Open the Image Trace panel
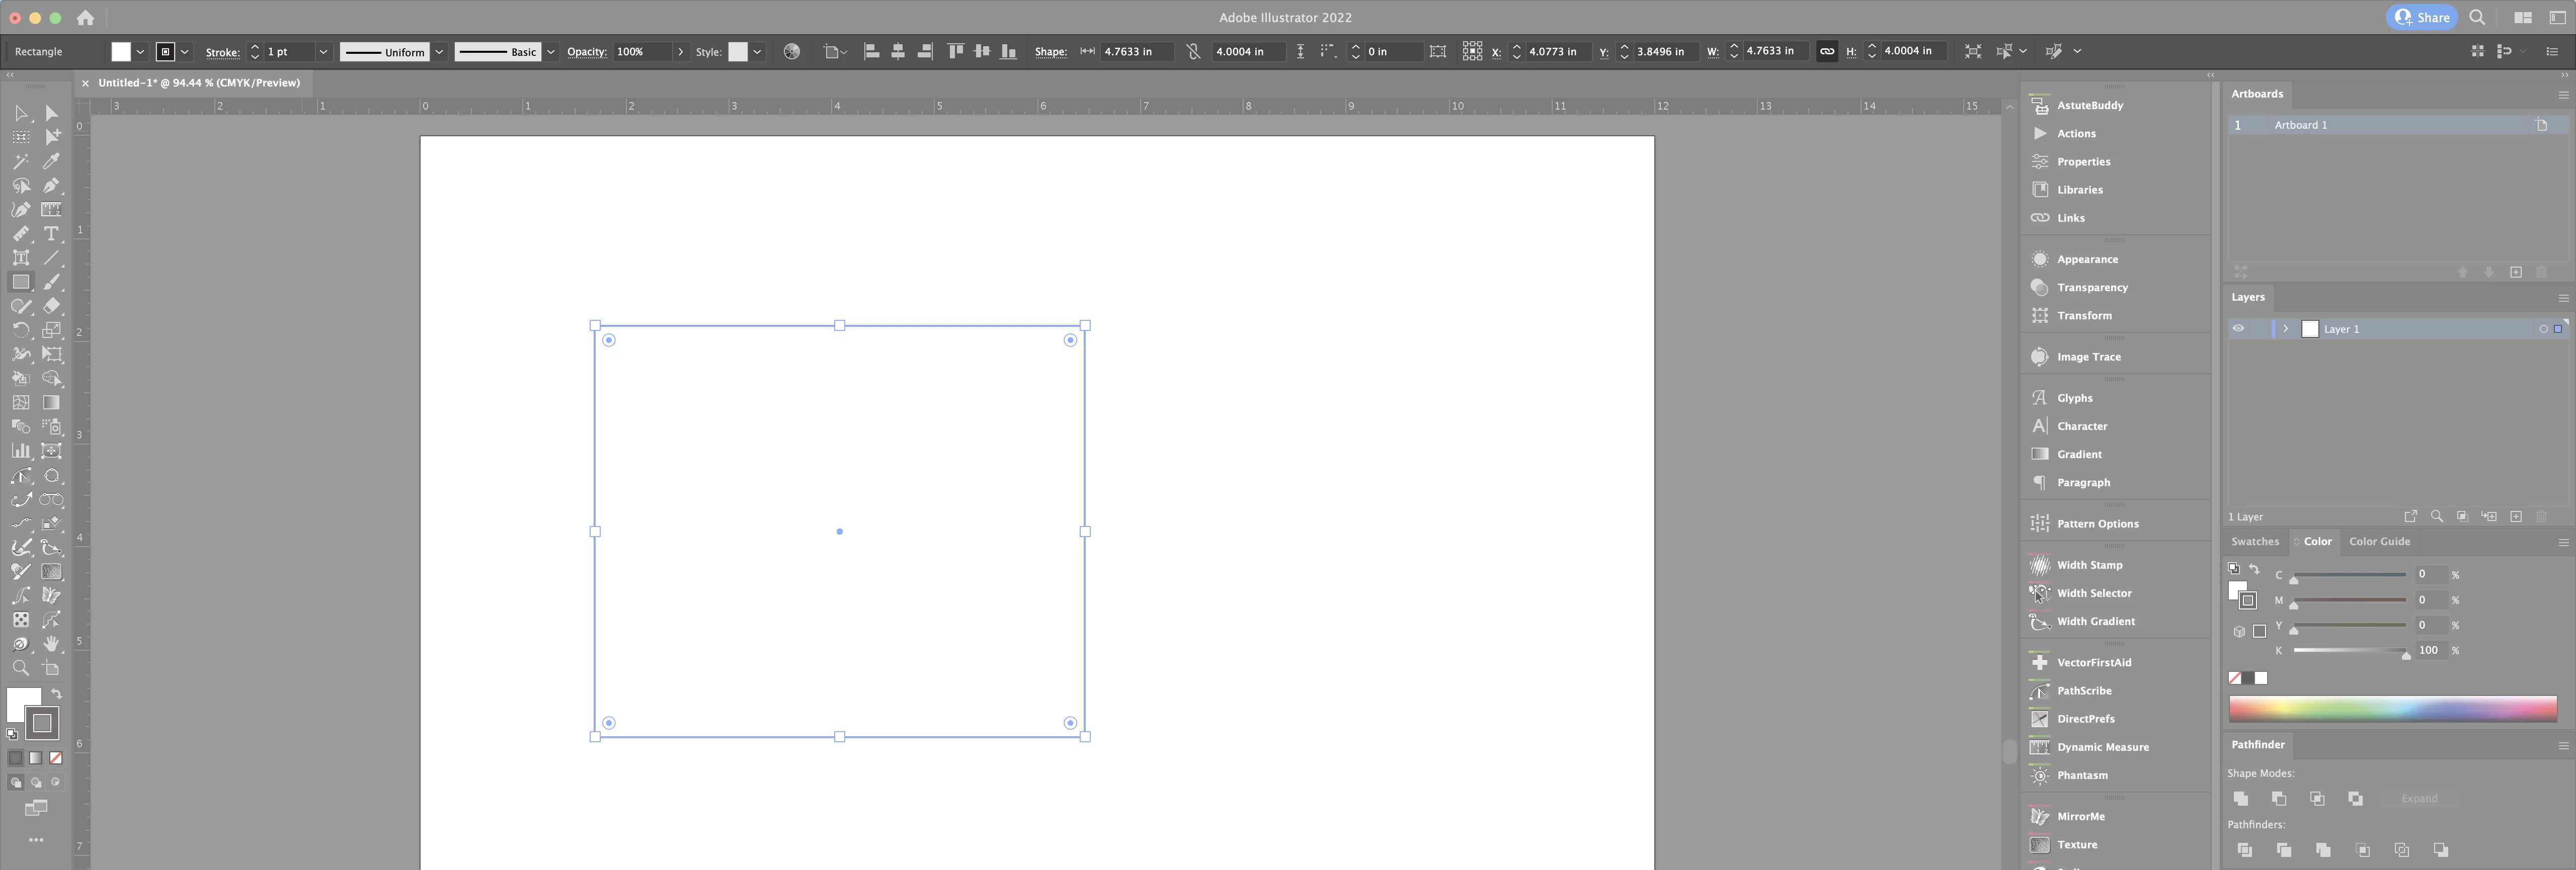The height and width of the screenshot is (870, 2576). pos(2088,357)
